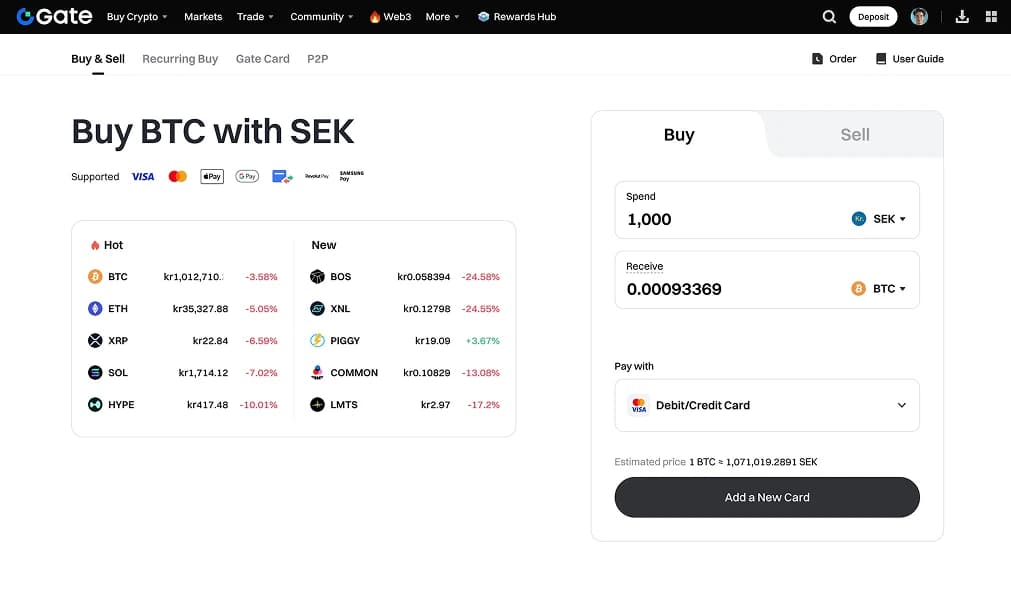Click the PIGGY coin icon
Viewport: 1011px width, 612px height.
point(317,341)
